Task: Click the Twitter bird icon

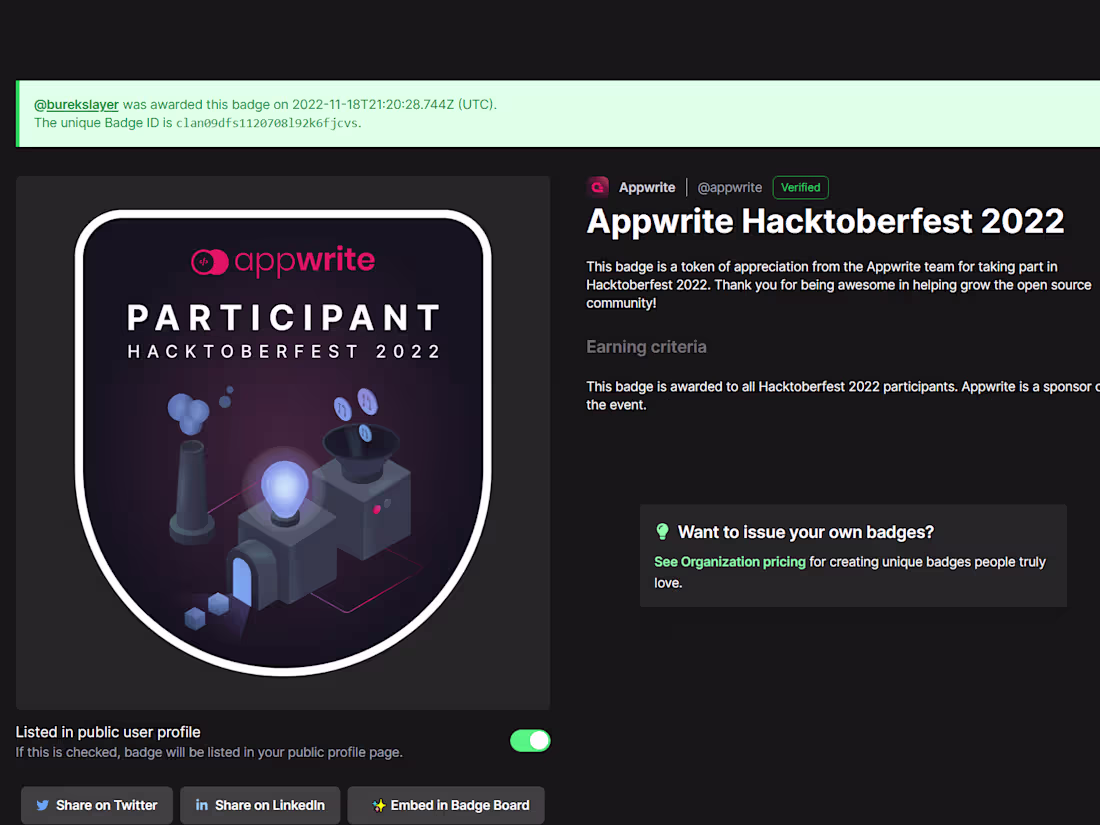Action: click(43, 805)
